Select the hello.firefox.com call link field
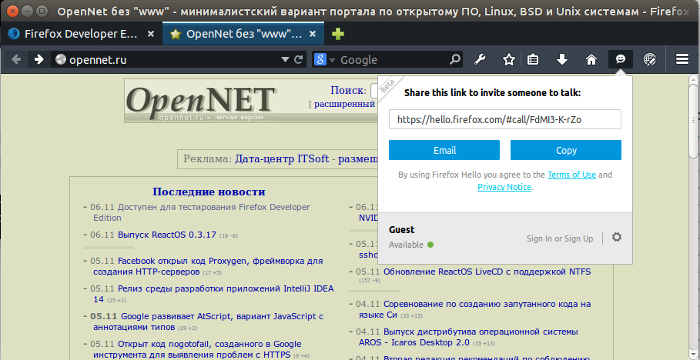The height and width of the screenshot is (360, 700). coord(505,119)
